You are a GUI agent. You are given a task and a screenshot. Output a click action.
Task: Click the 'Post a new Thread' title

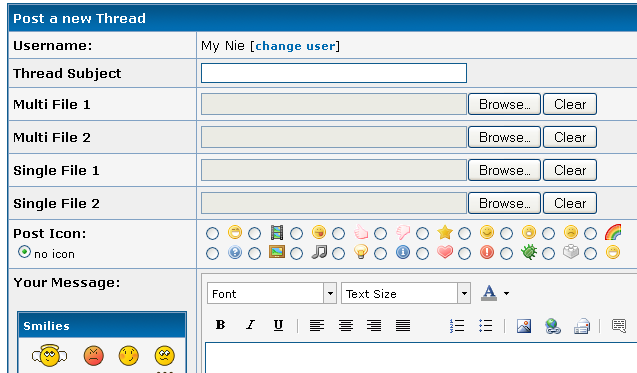point(79,18)
